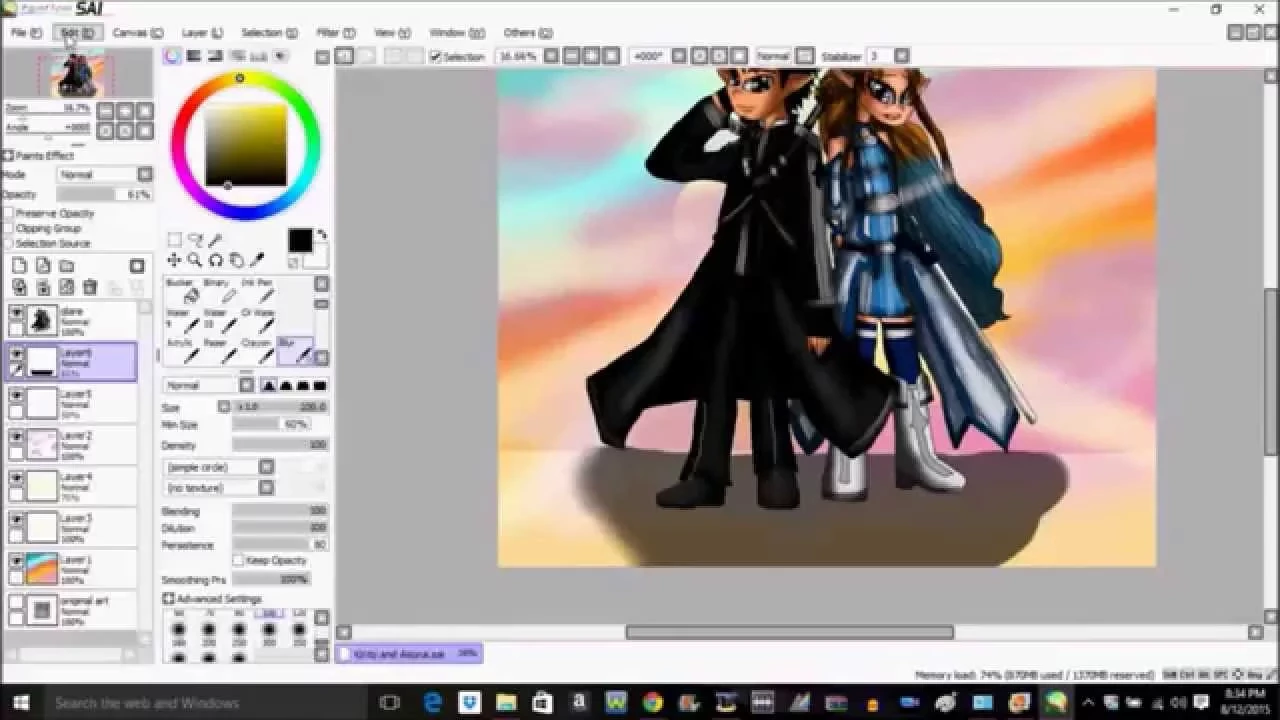Image resolution: width=1280 pixels, height=720 pixels.
Task: Hide Layer2 using its eye icon
Action: (16, 437)
